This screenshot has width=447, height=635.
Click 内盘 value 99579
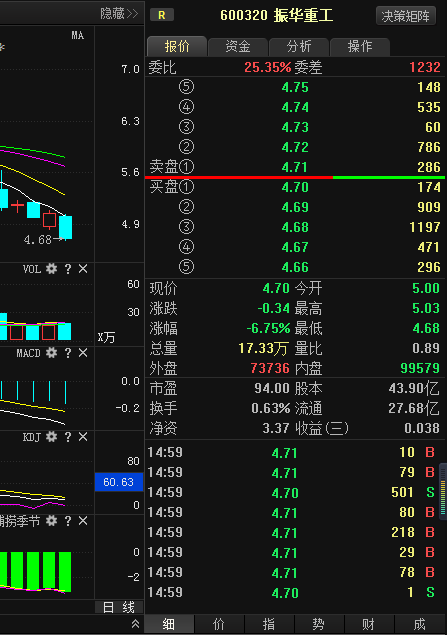point(420,368)
